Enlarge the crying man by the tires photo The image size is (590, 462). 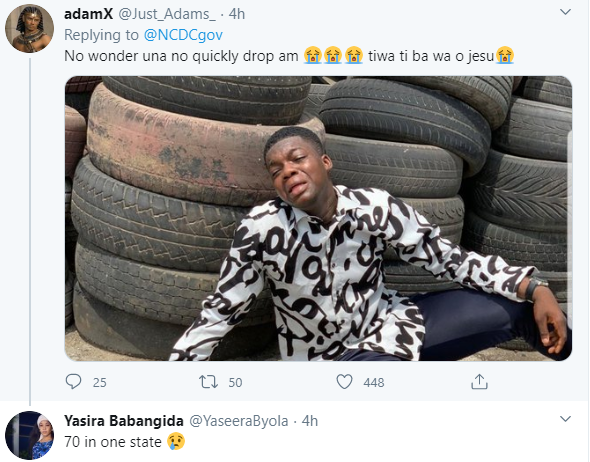pos(318,218)
